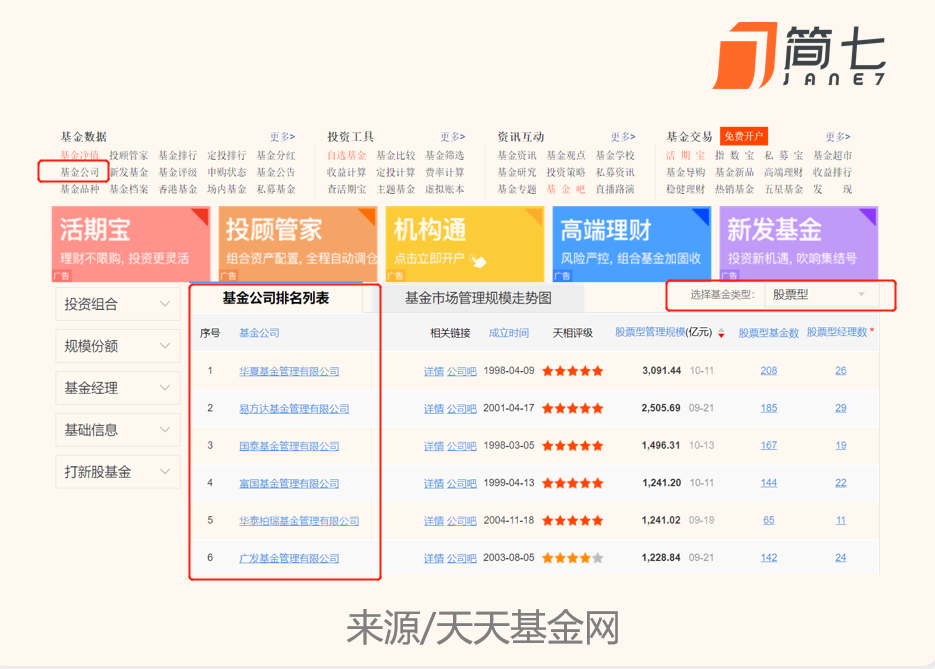The height and width of the screenshot is (669, 935).
Task: Open the 机构通 yellow banner
Action: (465, 244)
